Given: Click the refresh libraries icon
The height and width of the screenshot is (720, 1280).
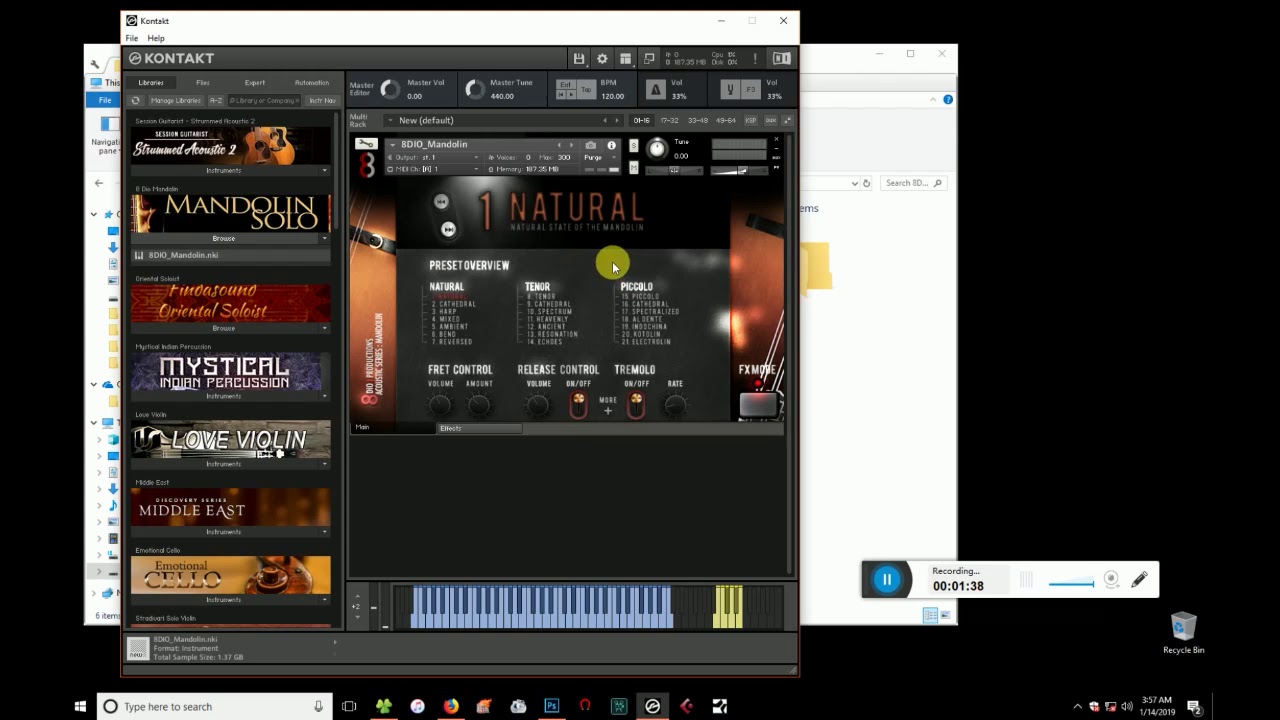Looking at the screenshot, I should coord(136,100).
